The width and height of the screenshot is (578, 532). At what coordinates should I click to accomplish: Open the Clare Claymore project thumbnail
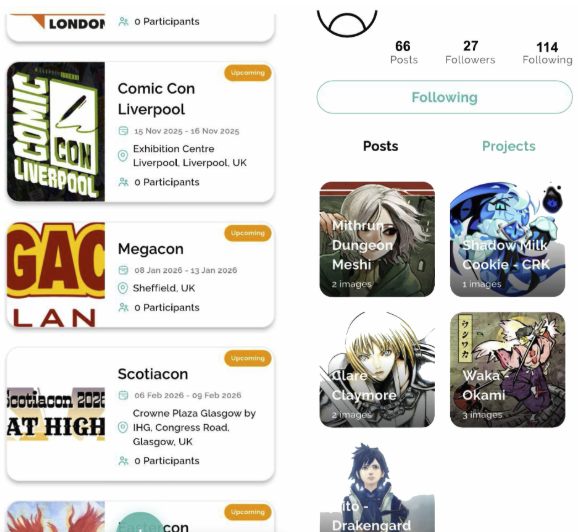(x=377, y=370)
